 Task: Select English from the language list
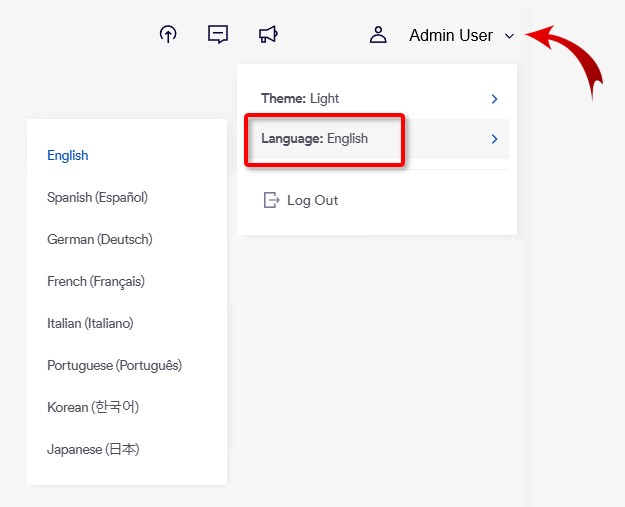click(68, 155)
